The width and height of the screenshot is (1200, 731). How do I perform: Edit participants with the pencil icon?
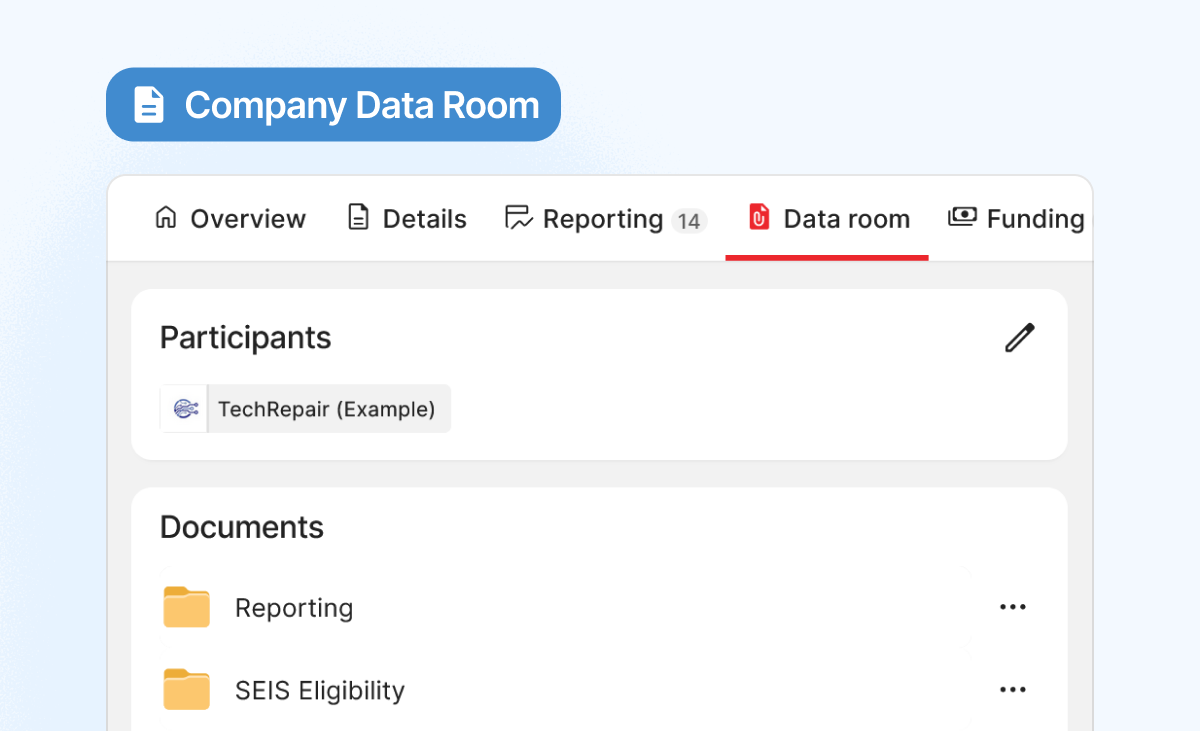pyautogui.click(x=1020, y=338)
